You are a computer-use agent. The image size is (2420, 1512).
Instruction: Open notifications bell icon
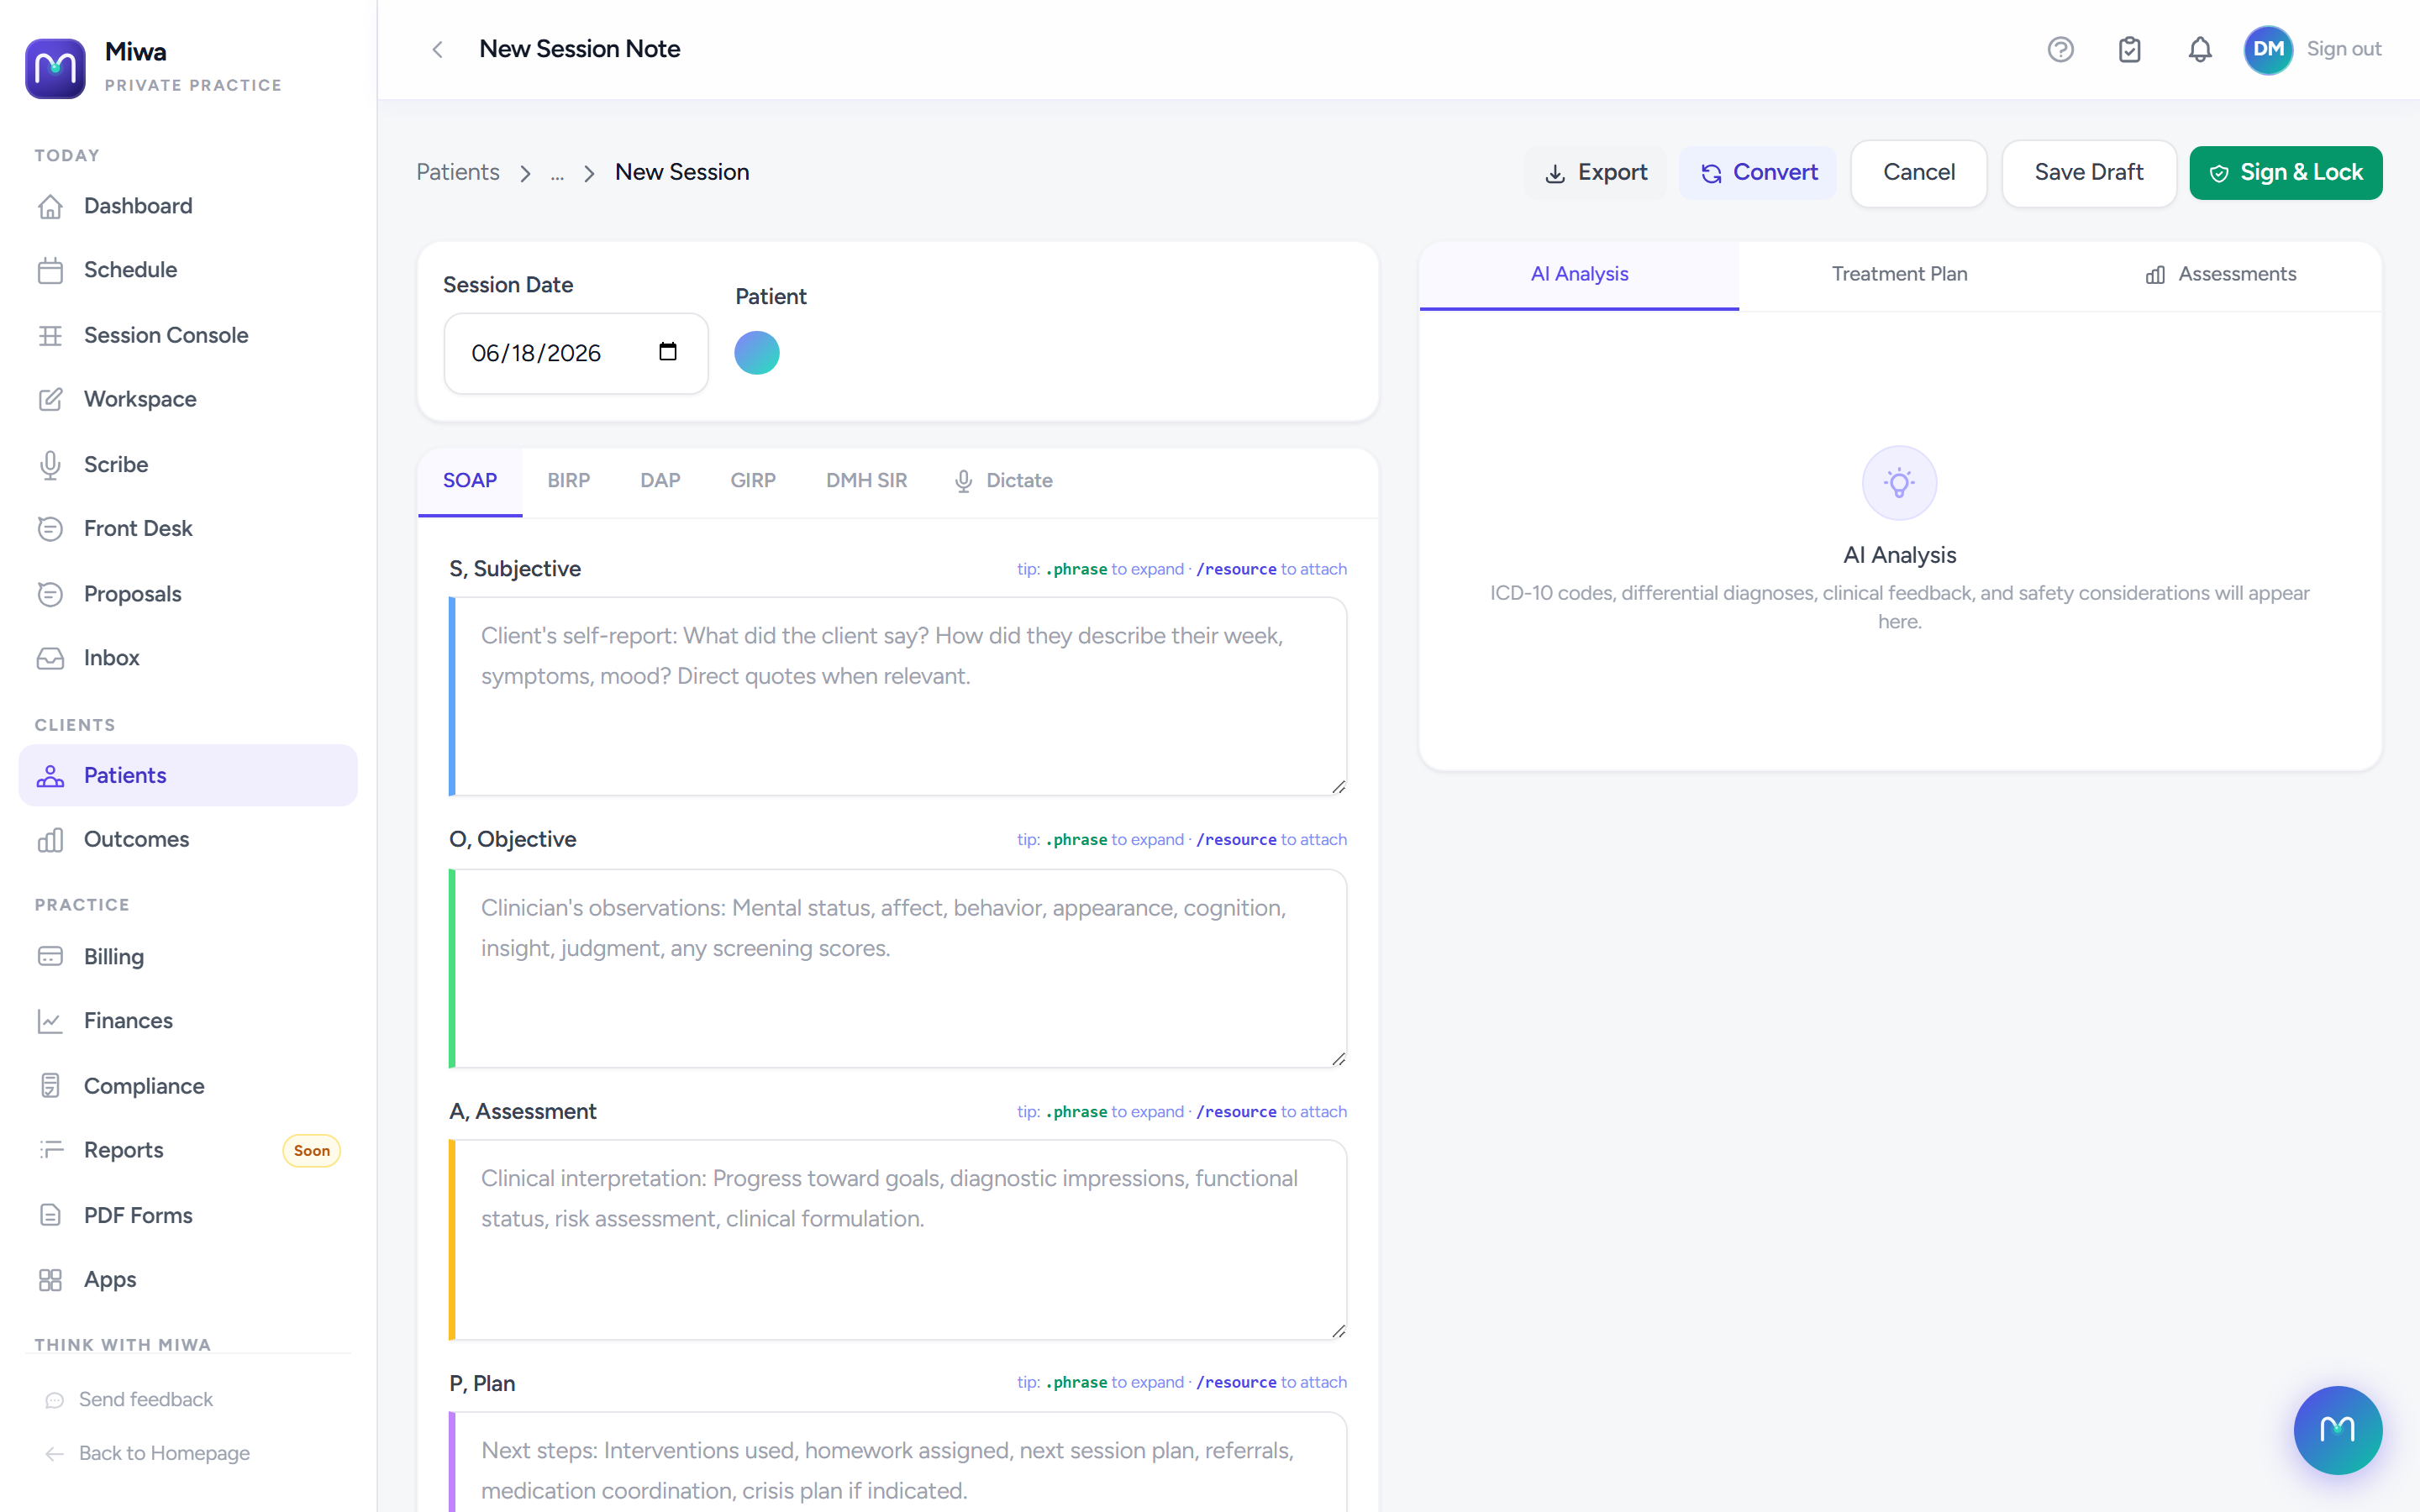pos(2199,49)
